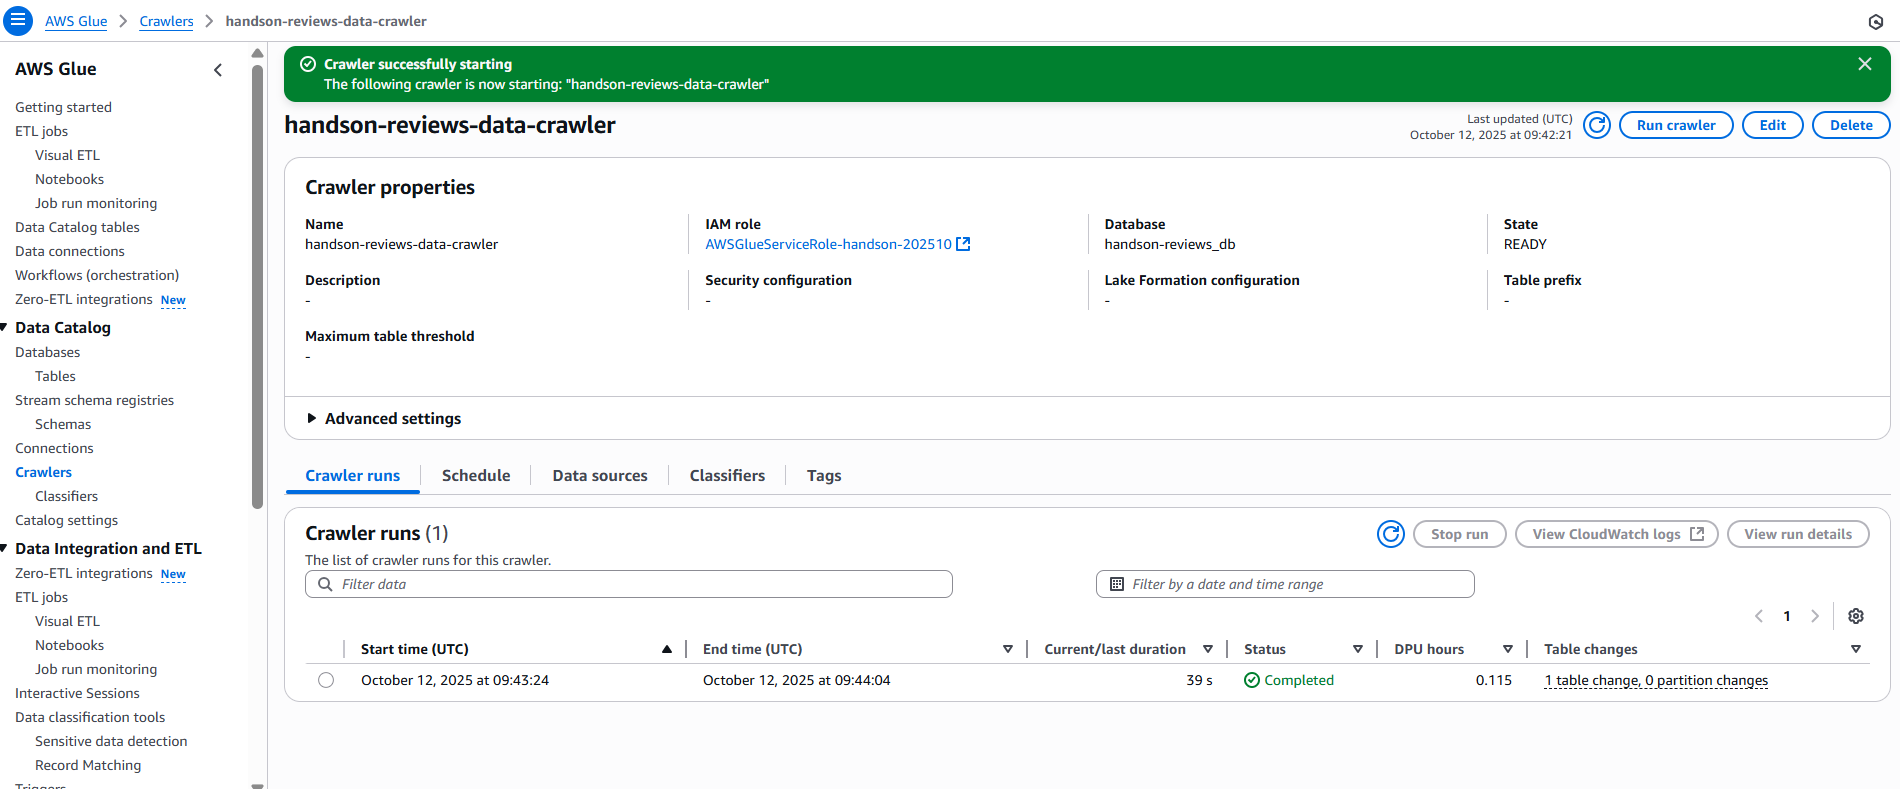This screenshot has height=789, width=1900.
Task: Open external link icon beside IAM role
Action: pyautogui.click(x=963, y=244)
